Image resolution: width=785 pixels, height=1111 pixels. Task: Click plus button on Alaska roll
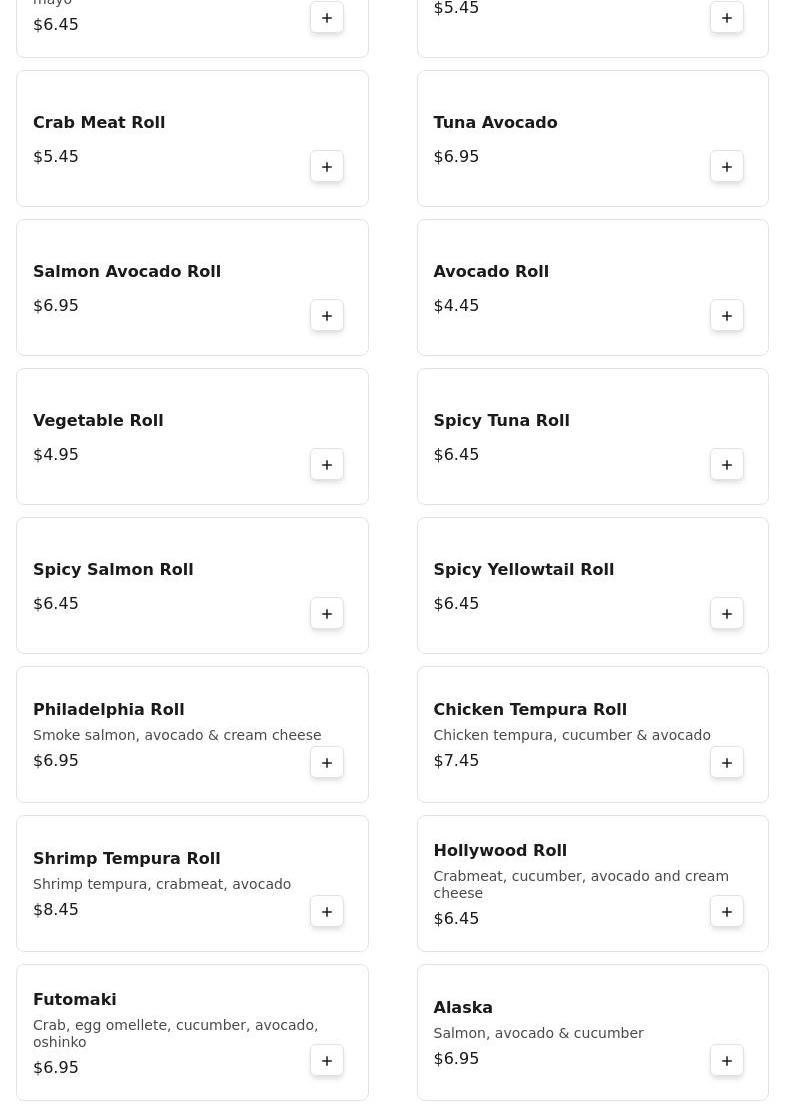pos(727,1061)
